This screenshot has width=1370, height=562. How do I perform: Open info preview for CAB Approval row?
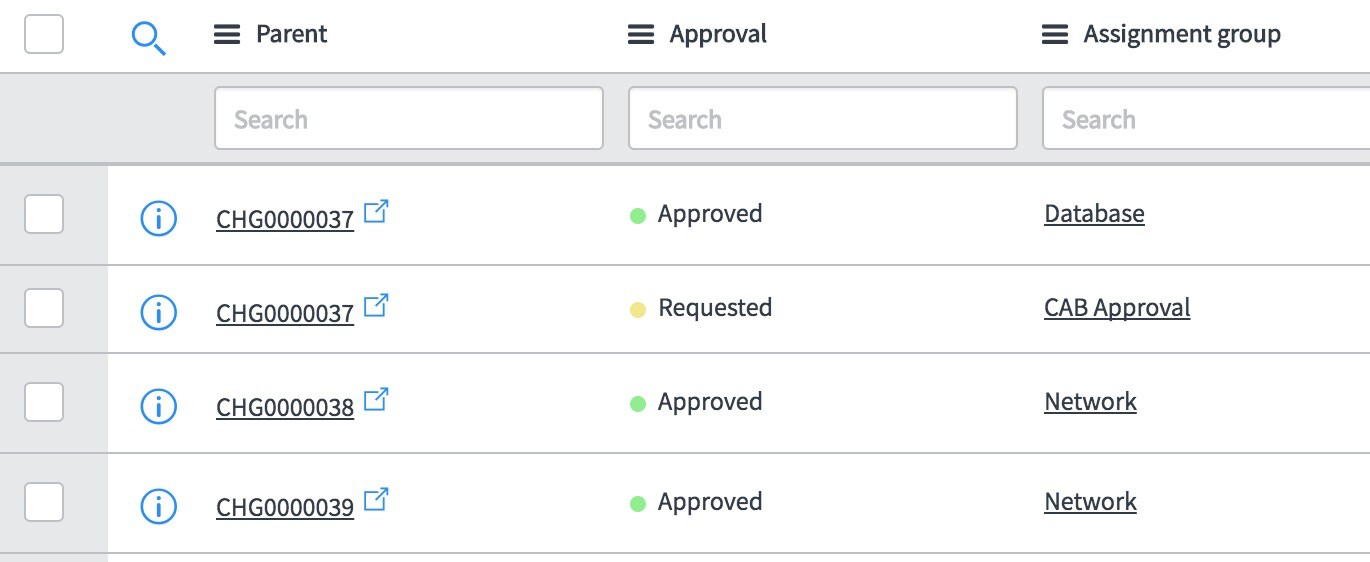click(x=158, y=312)
